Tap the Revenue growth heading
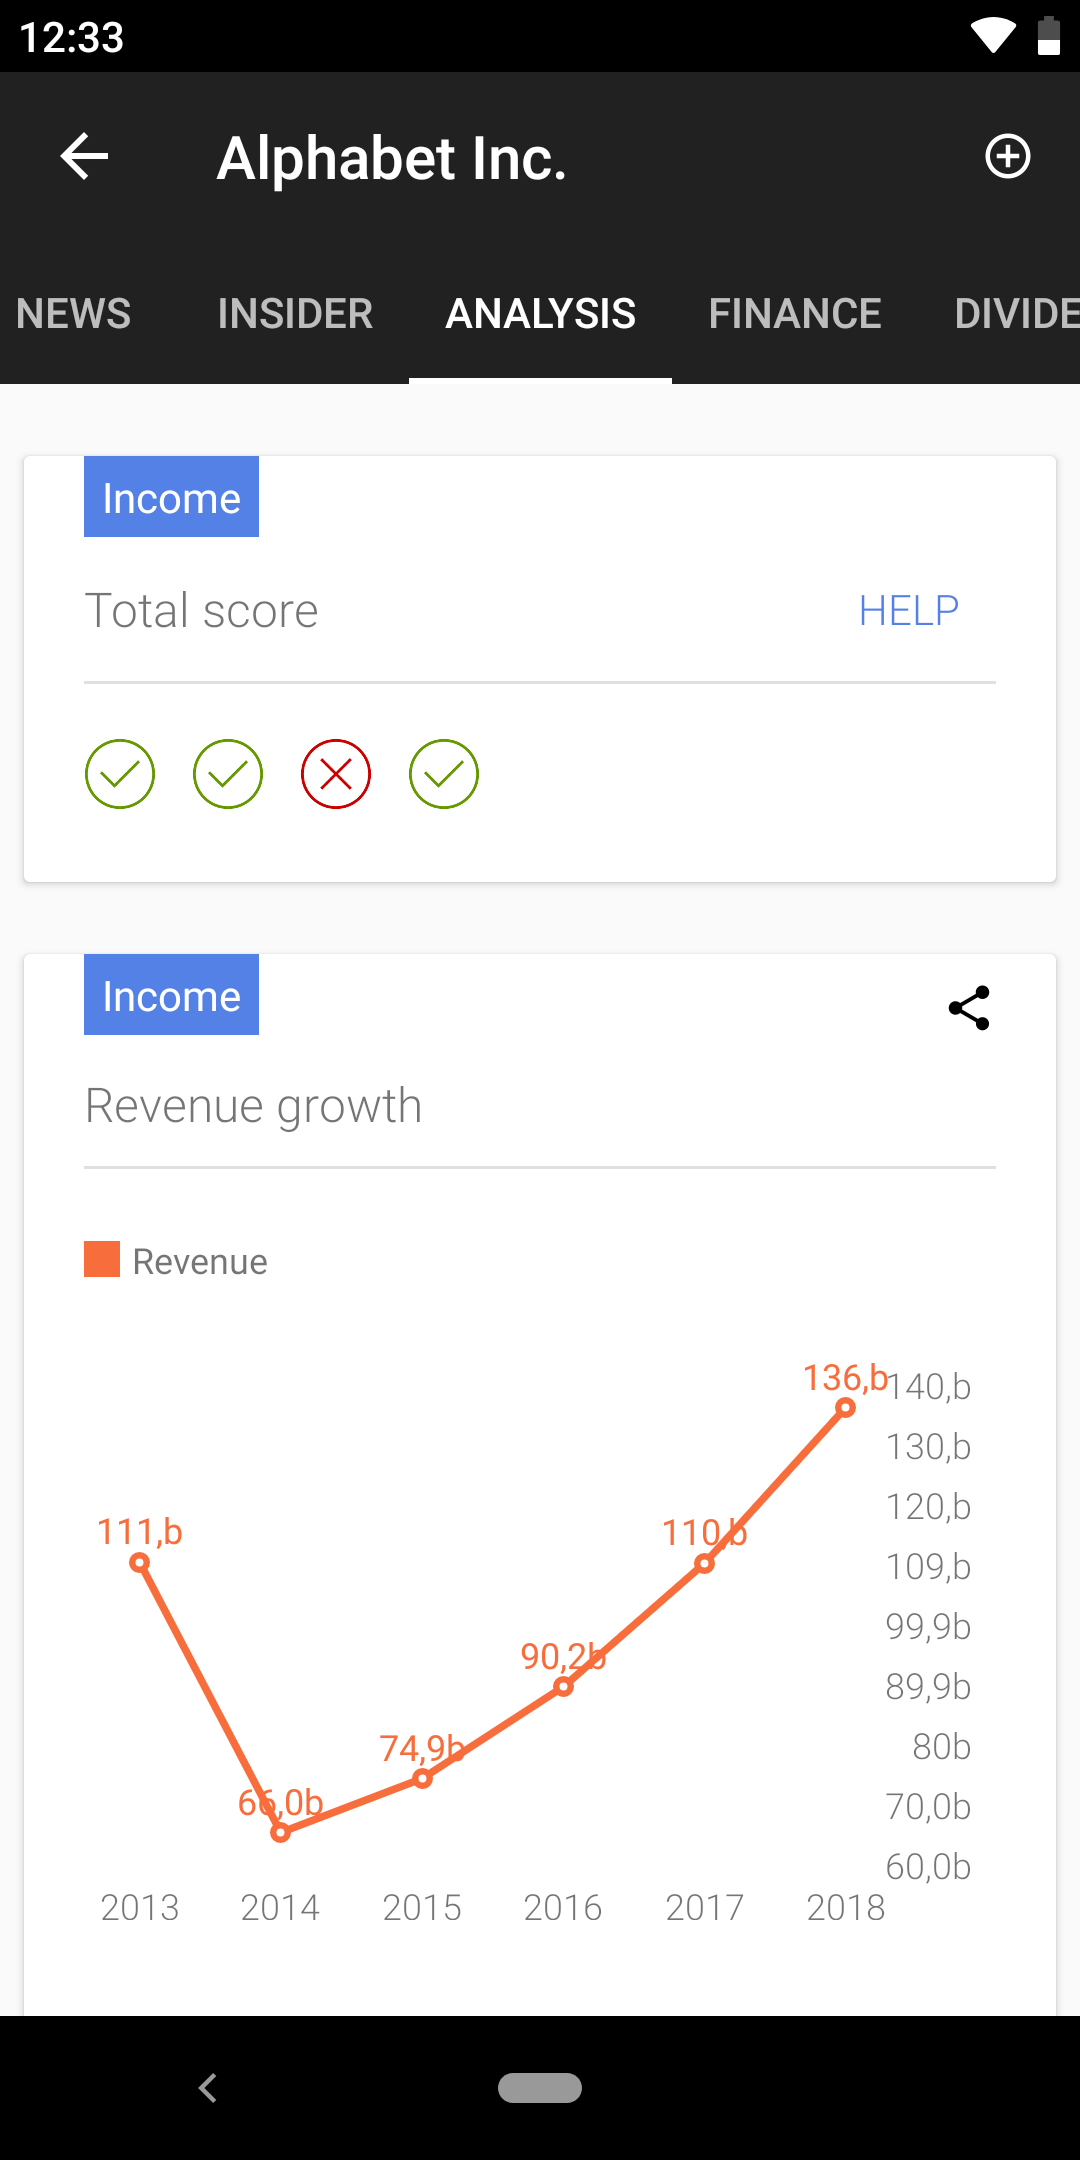The width and height of the screenshot is (1080, 2160). 254,1107
